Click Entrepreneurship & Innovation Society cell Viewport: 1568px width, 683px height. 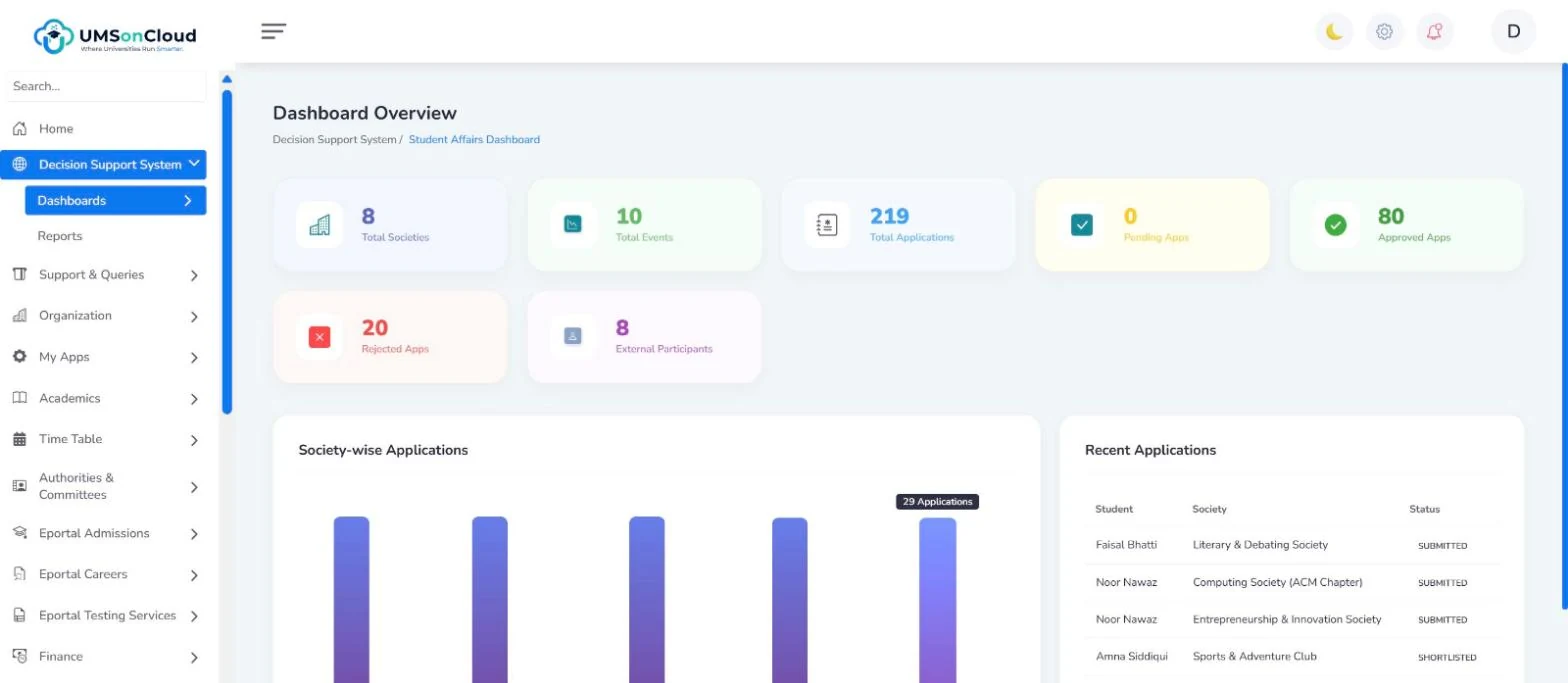[x=1287, y=619]
